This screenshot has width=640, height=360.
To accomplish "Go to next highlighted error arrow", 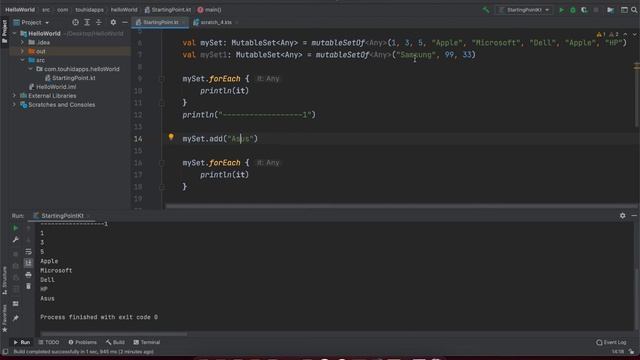I will (x=634, y=34).
